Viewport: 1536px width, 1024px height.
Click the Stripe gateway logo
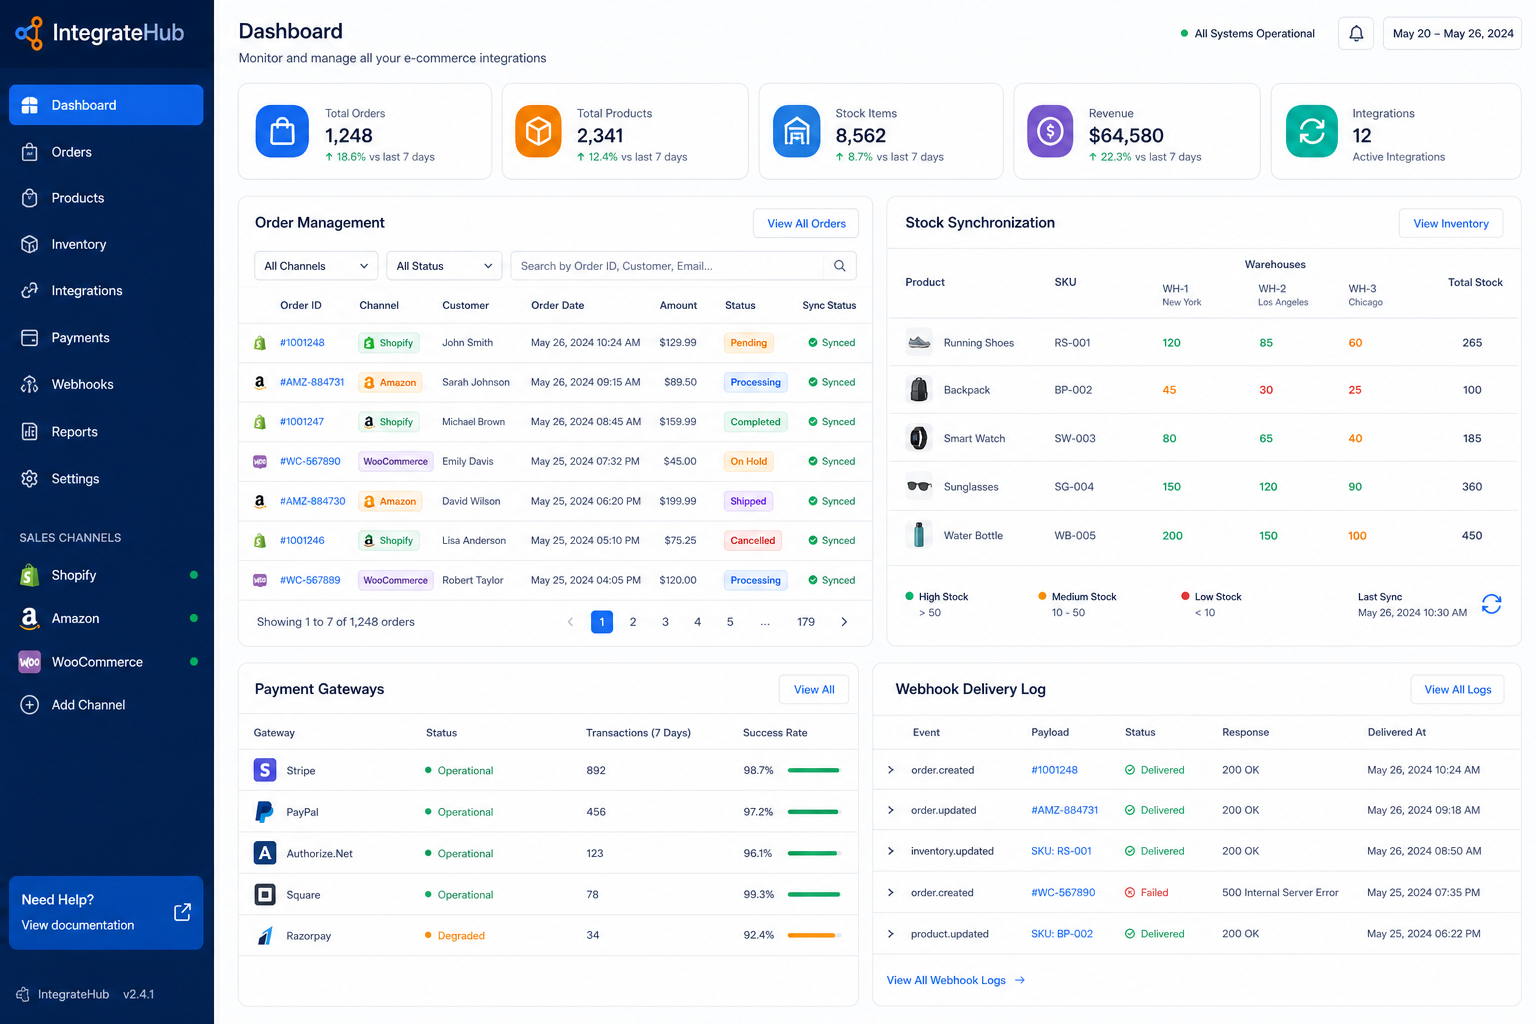[264, 770]
